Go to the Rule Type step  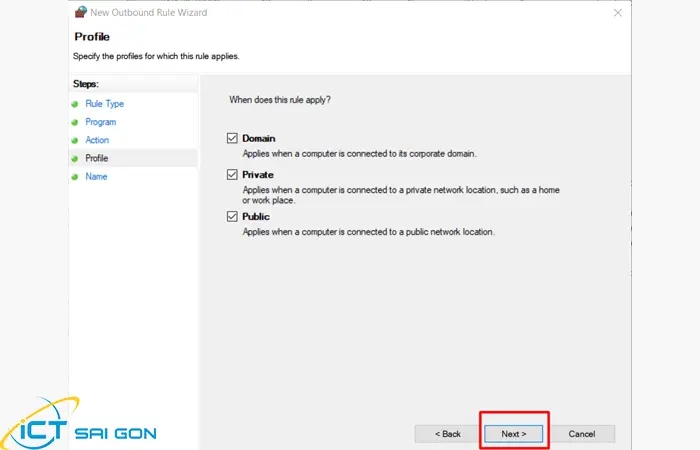104,104
